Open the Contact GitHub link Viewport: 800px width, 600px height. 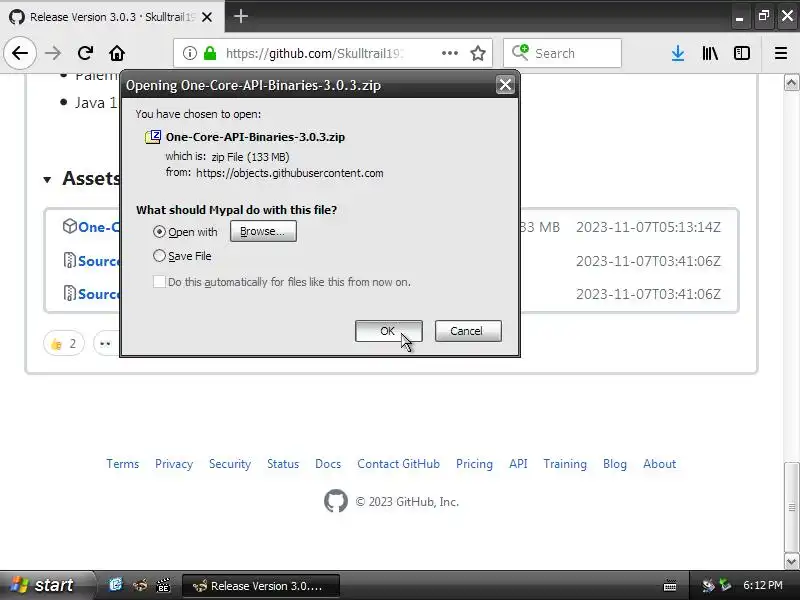[x=398, y=464]
